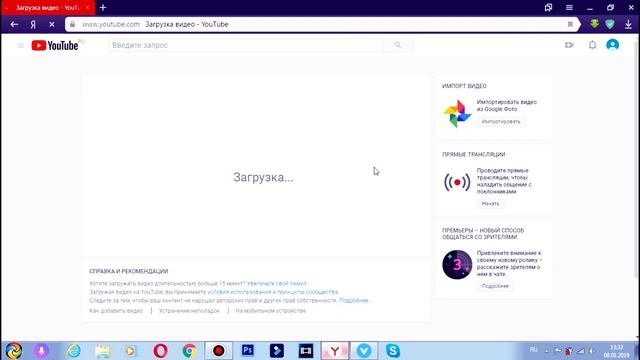
Task: Open the create video camera icon
Action: pyautogui.click(x=569, y=45)
